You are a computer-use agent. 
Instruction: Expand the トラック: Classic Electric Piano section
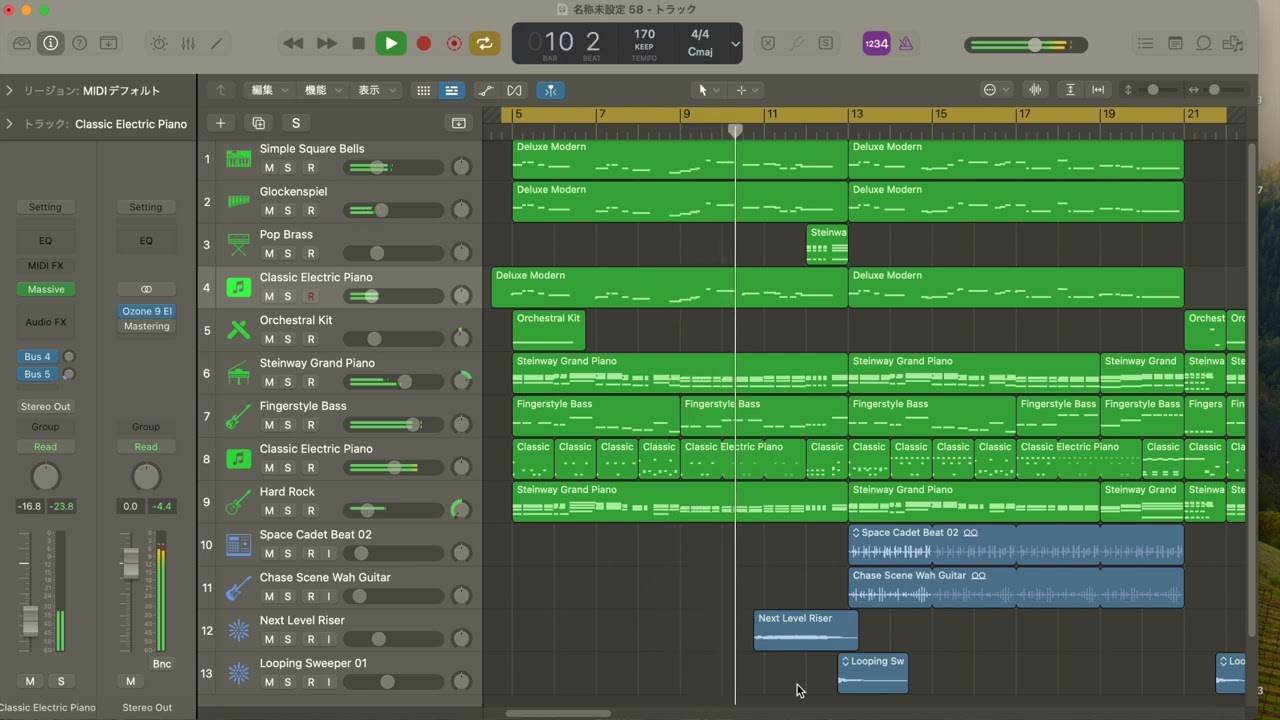click(9, 124)
